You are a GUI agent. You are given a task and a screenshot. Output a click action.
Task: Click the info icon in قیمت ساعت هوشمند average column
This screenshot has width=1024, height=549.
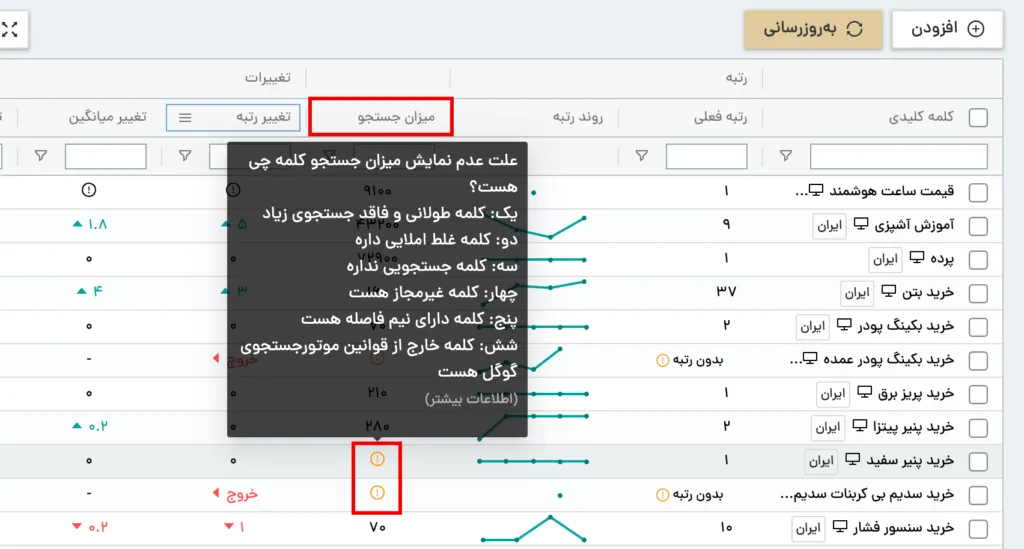pos(89,190)
